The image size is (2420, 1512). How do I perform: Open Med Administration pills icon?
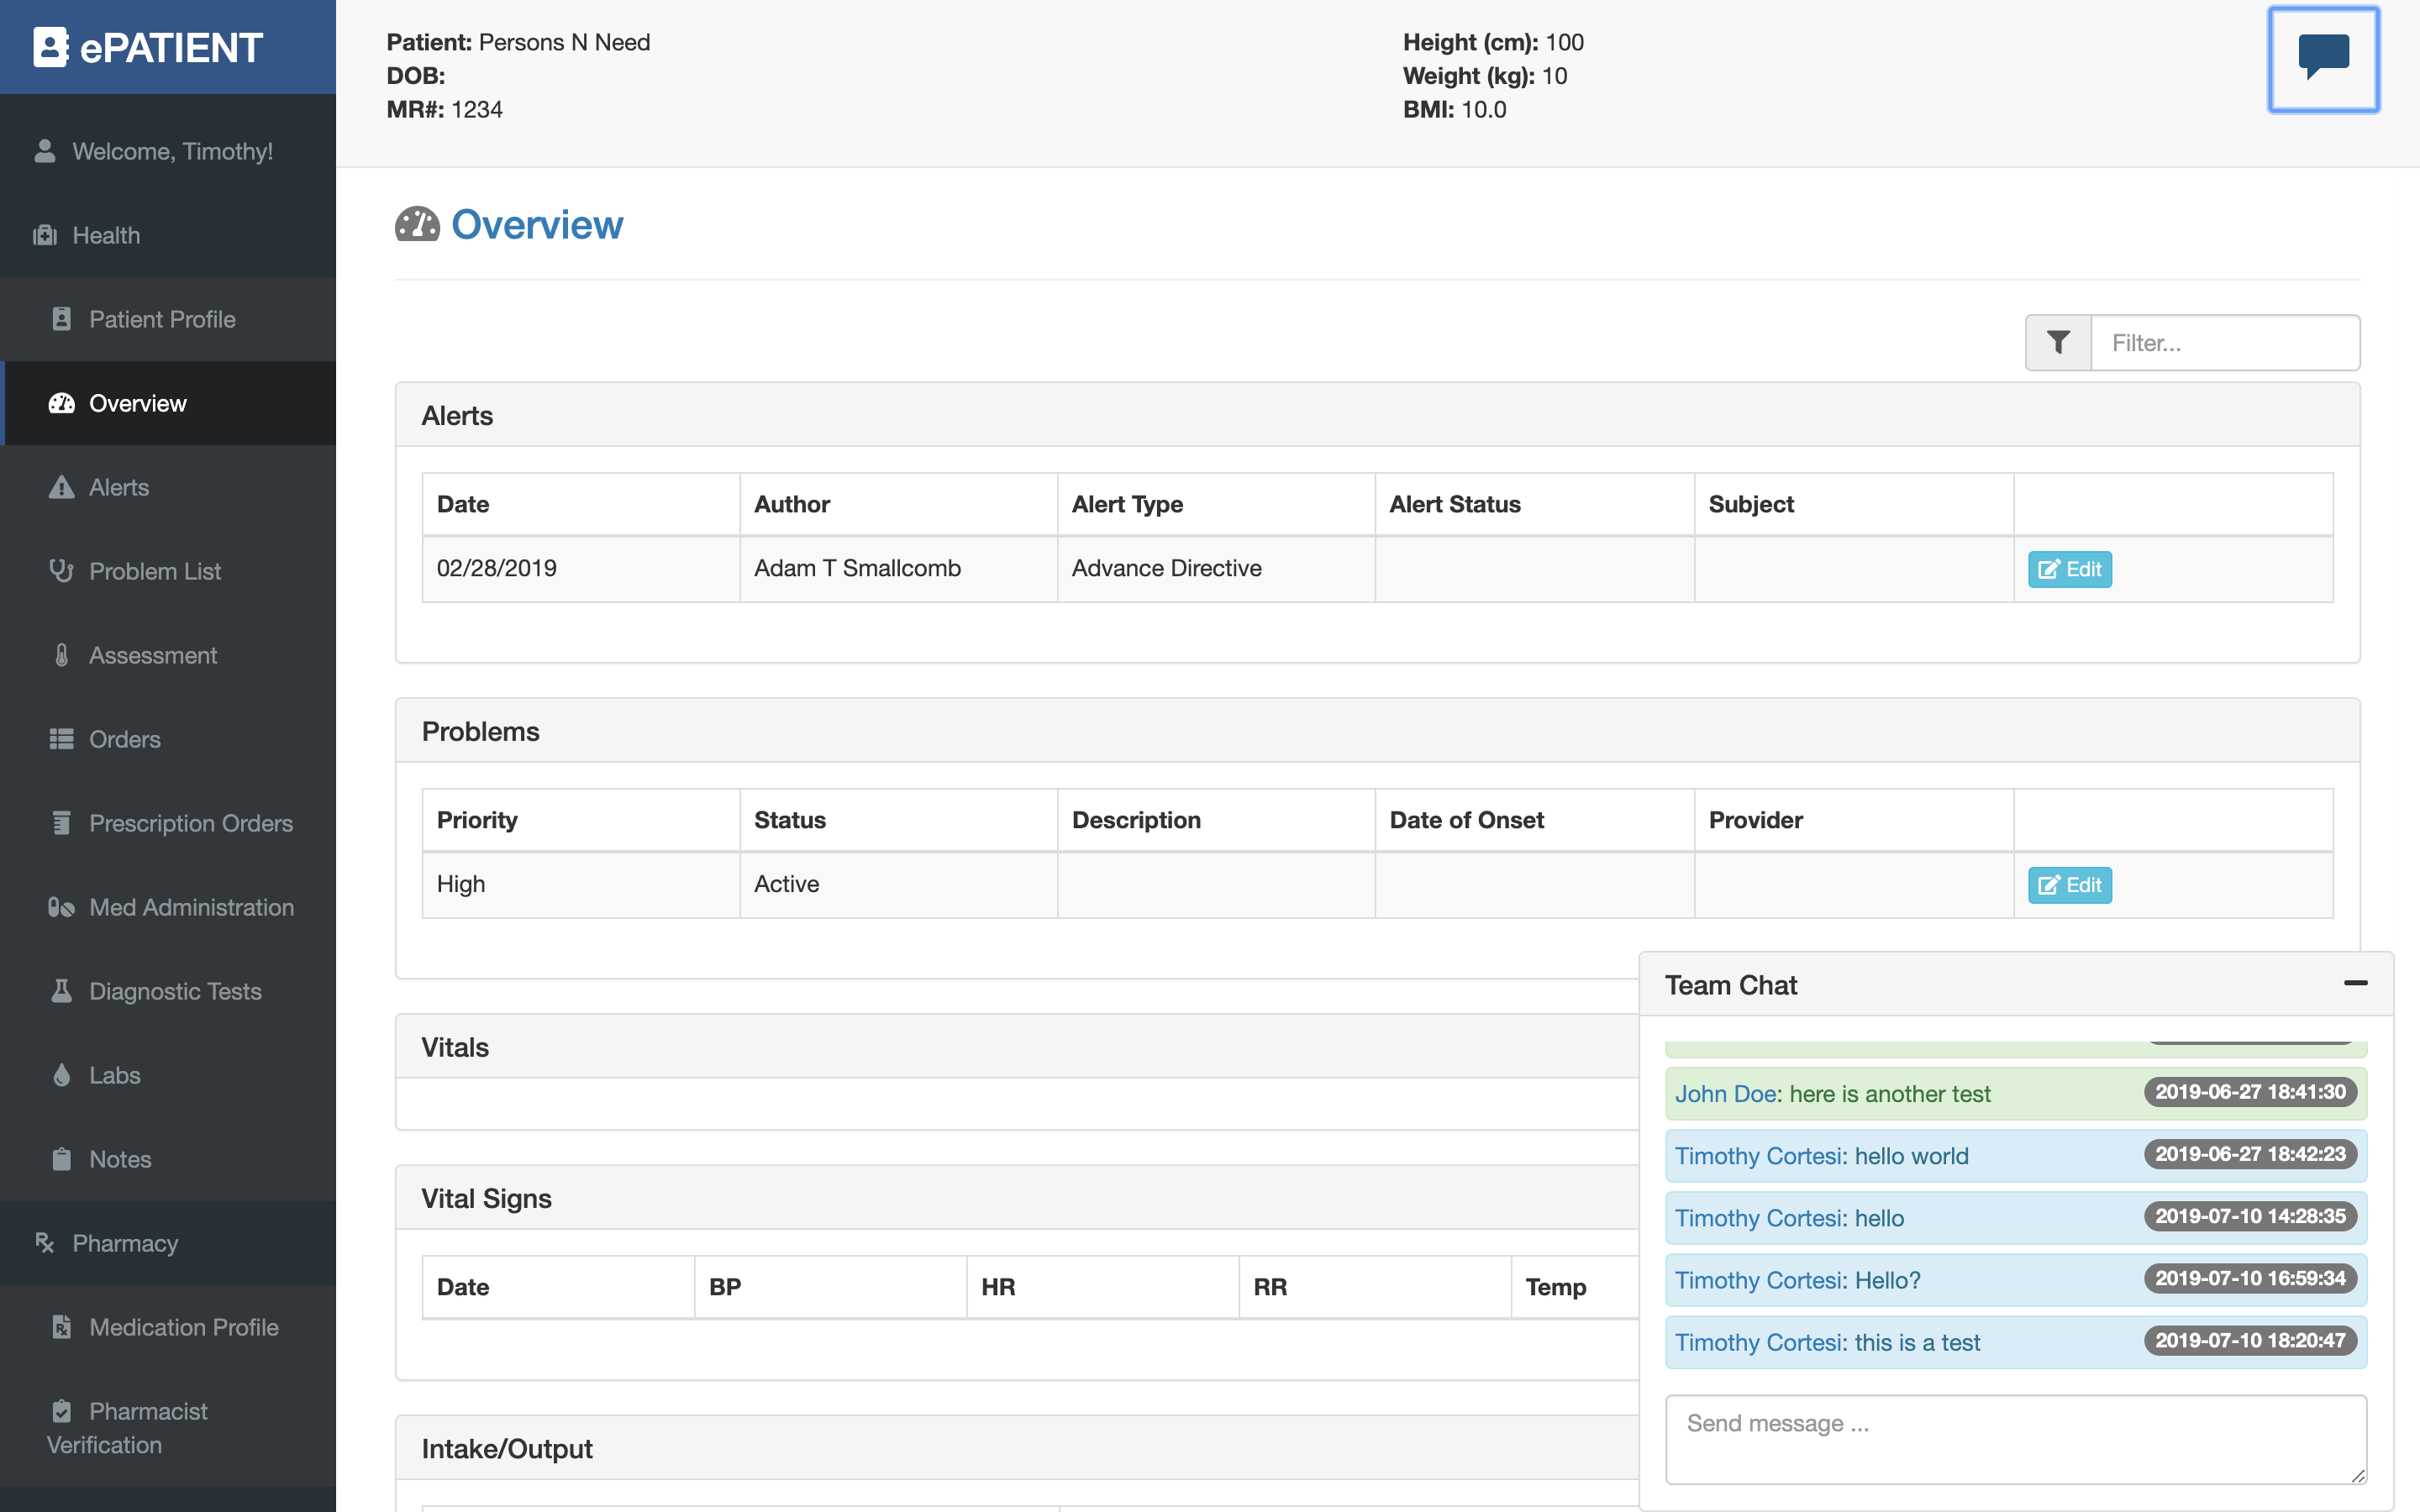tap(62, 907)
